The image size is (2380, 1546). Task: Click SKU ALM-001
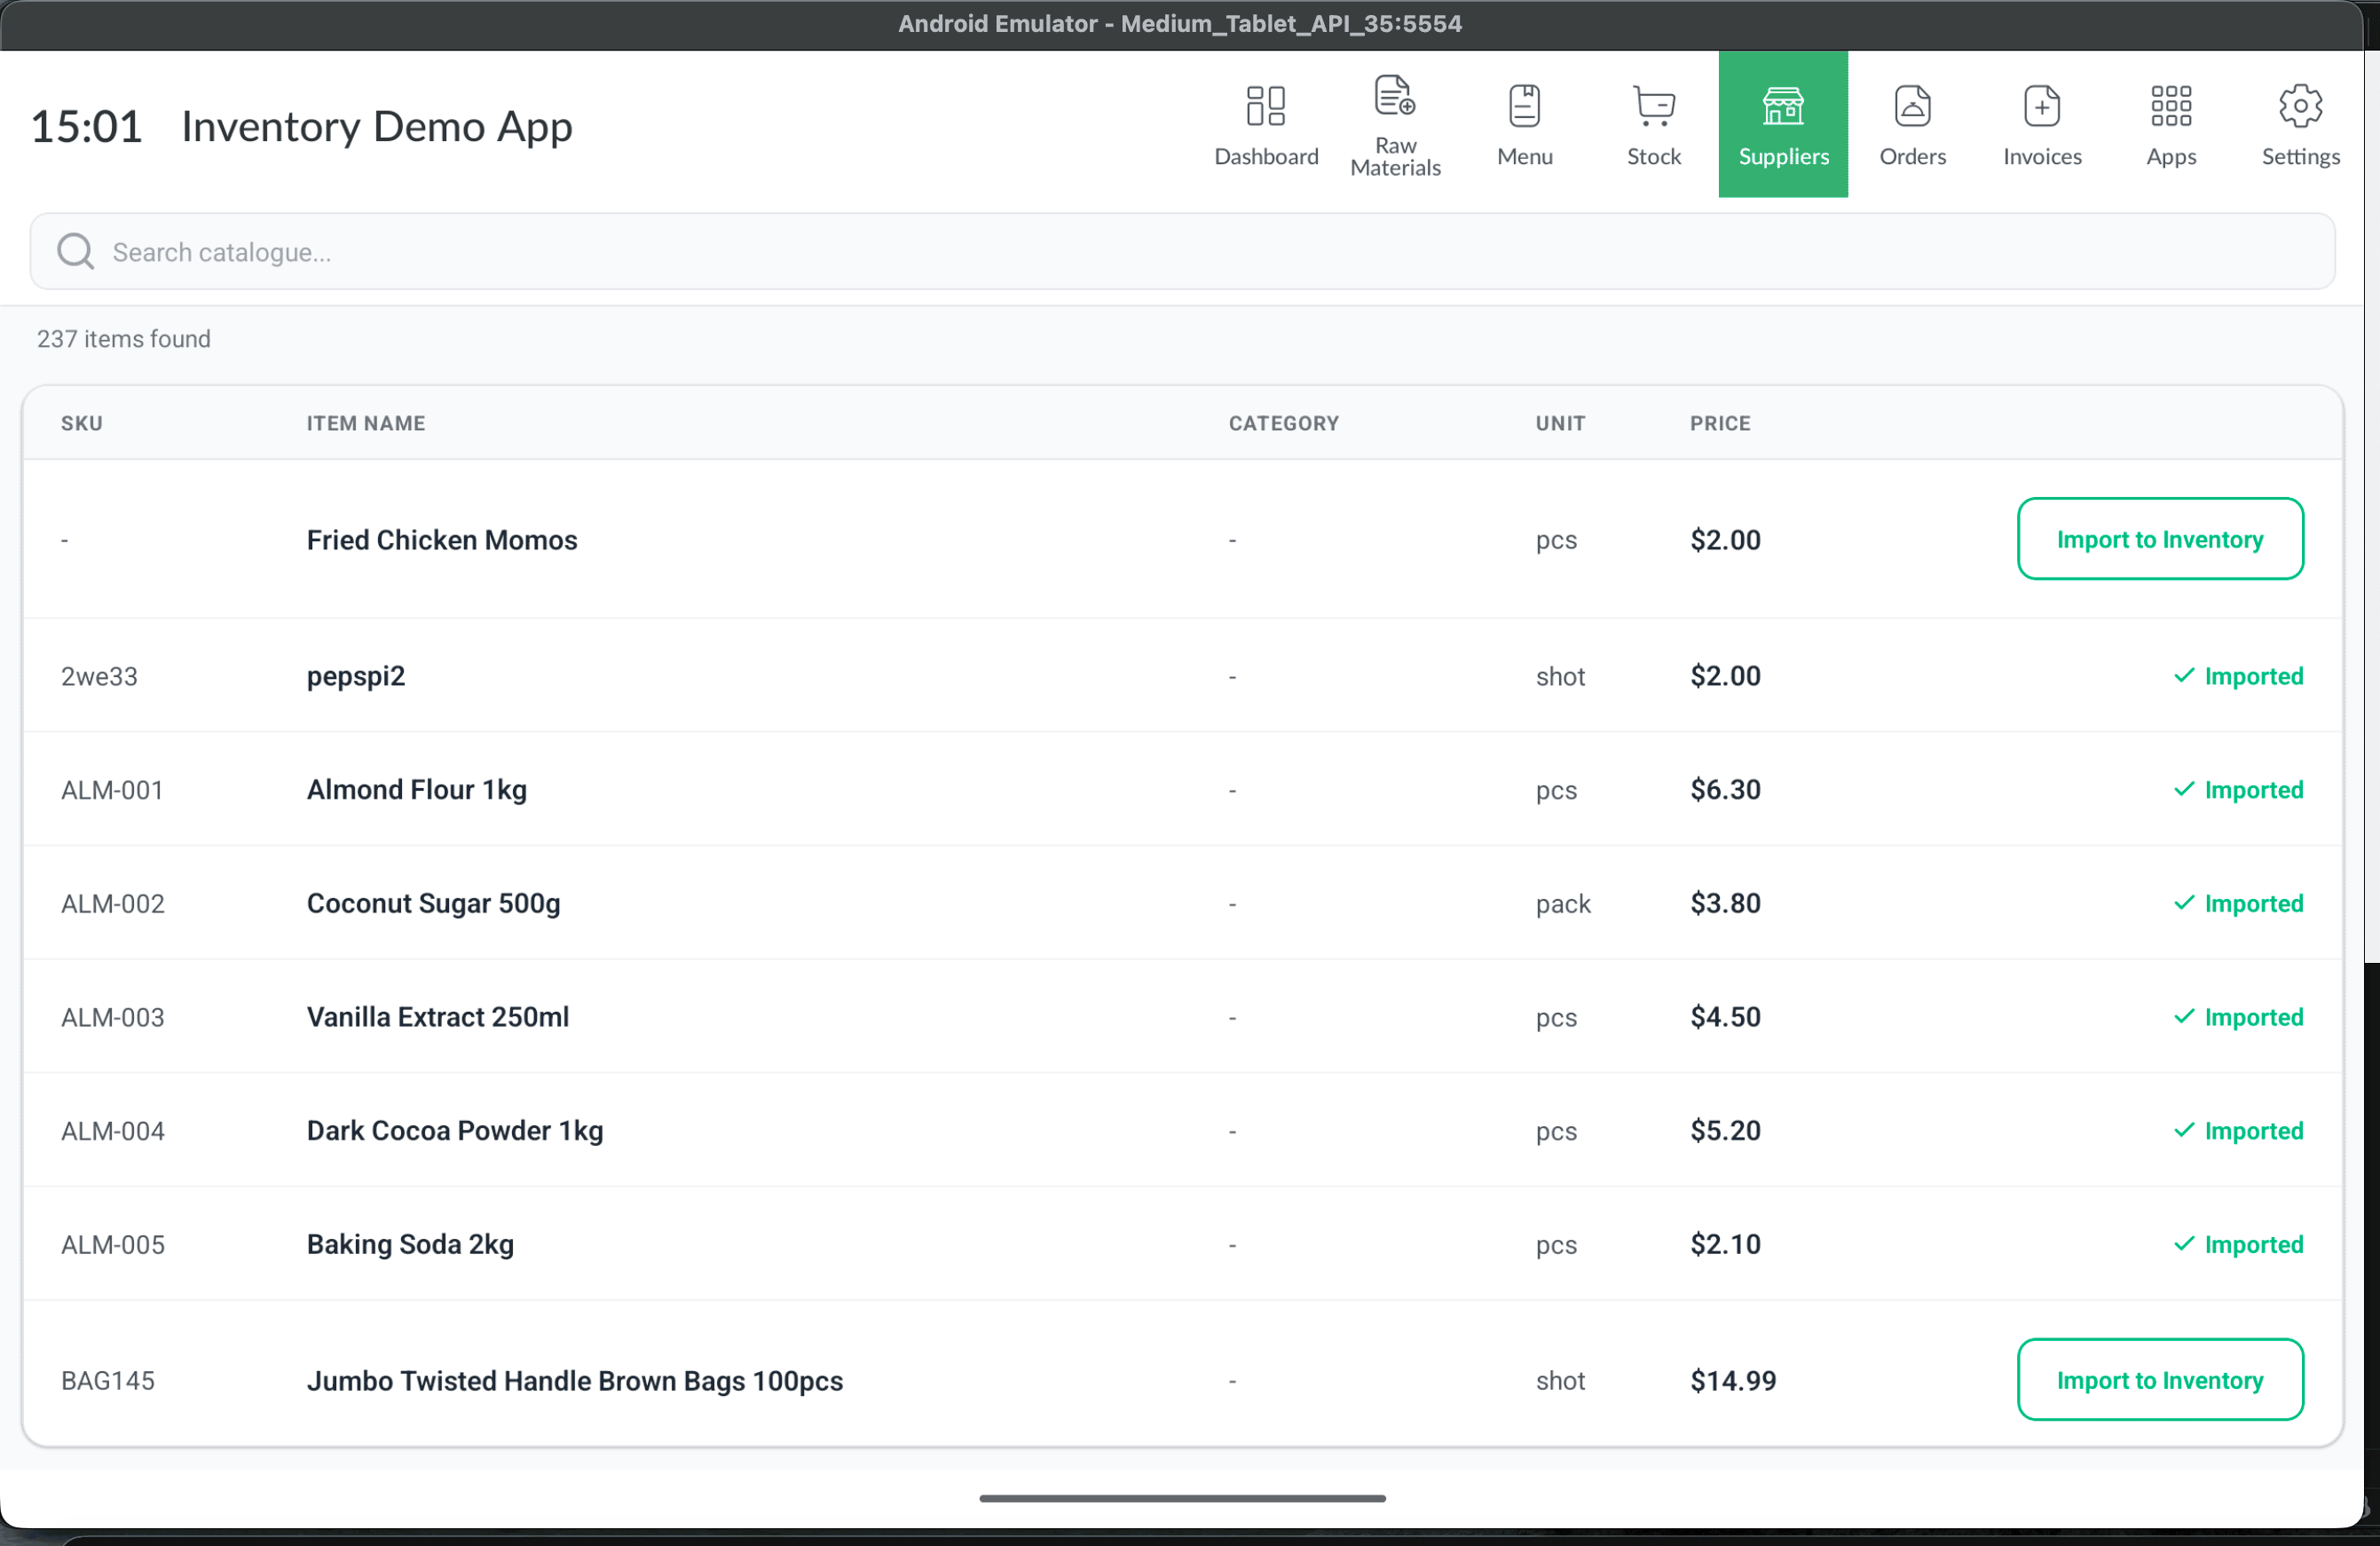click(x=112, y=790)
